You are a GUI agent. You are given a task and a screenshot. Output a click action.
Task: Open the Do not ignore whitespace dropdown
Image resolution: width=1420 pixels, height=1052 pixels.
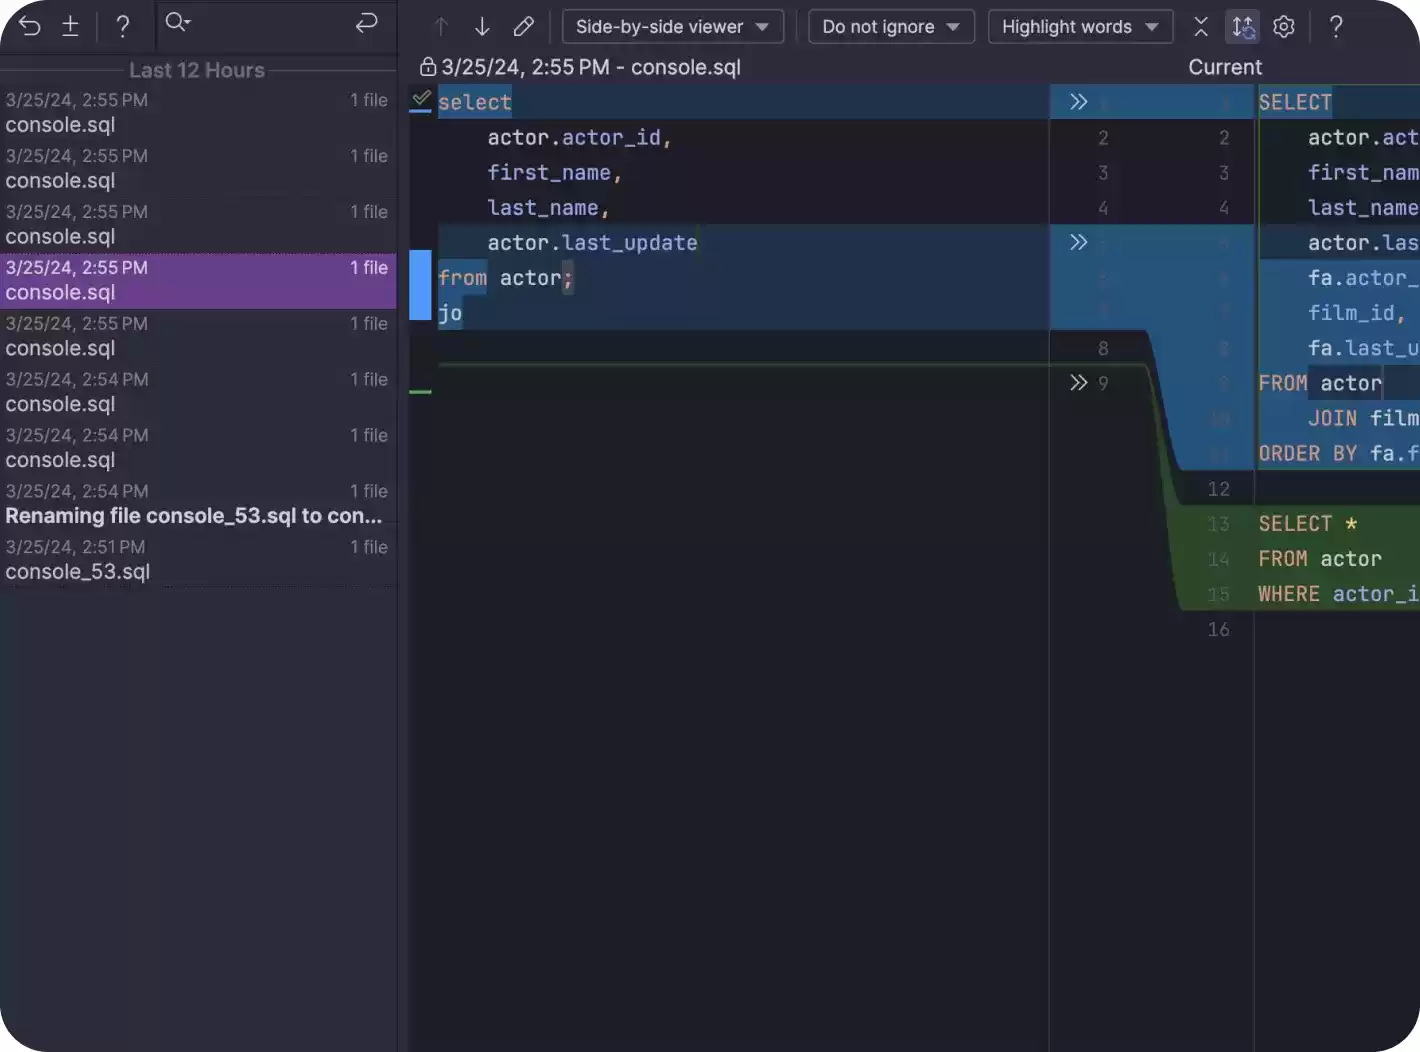[x=890, y=27]
